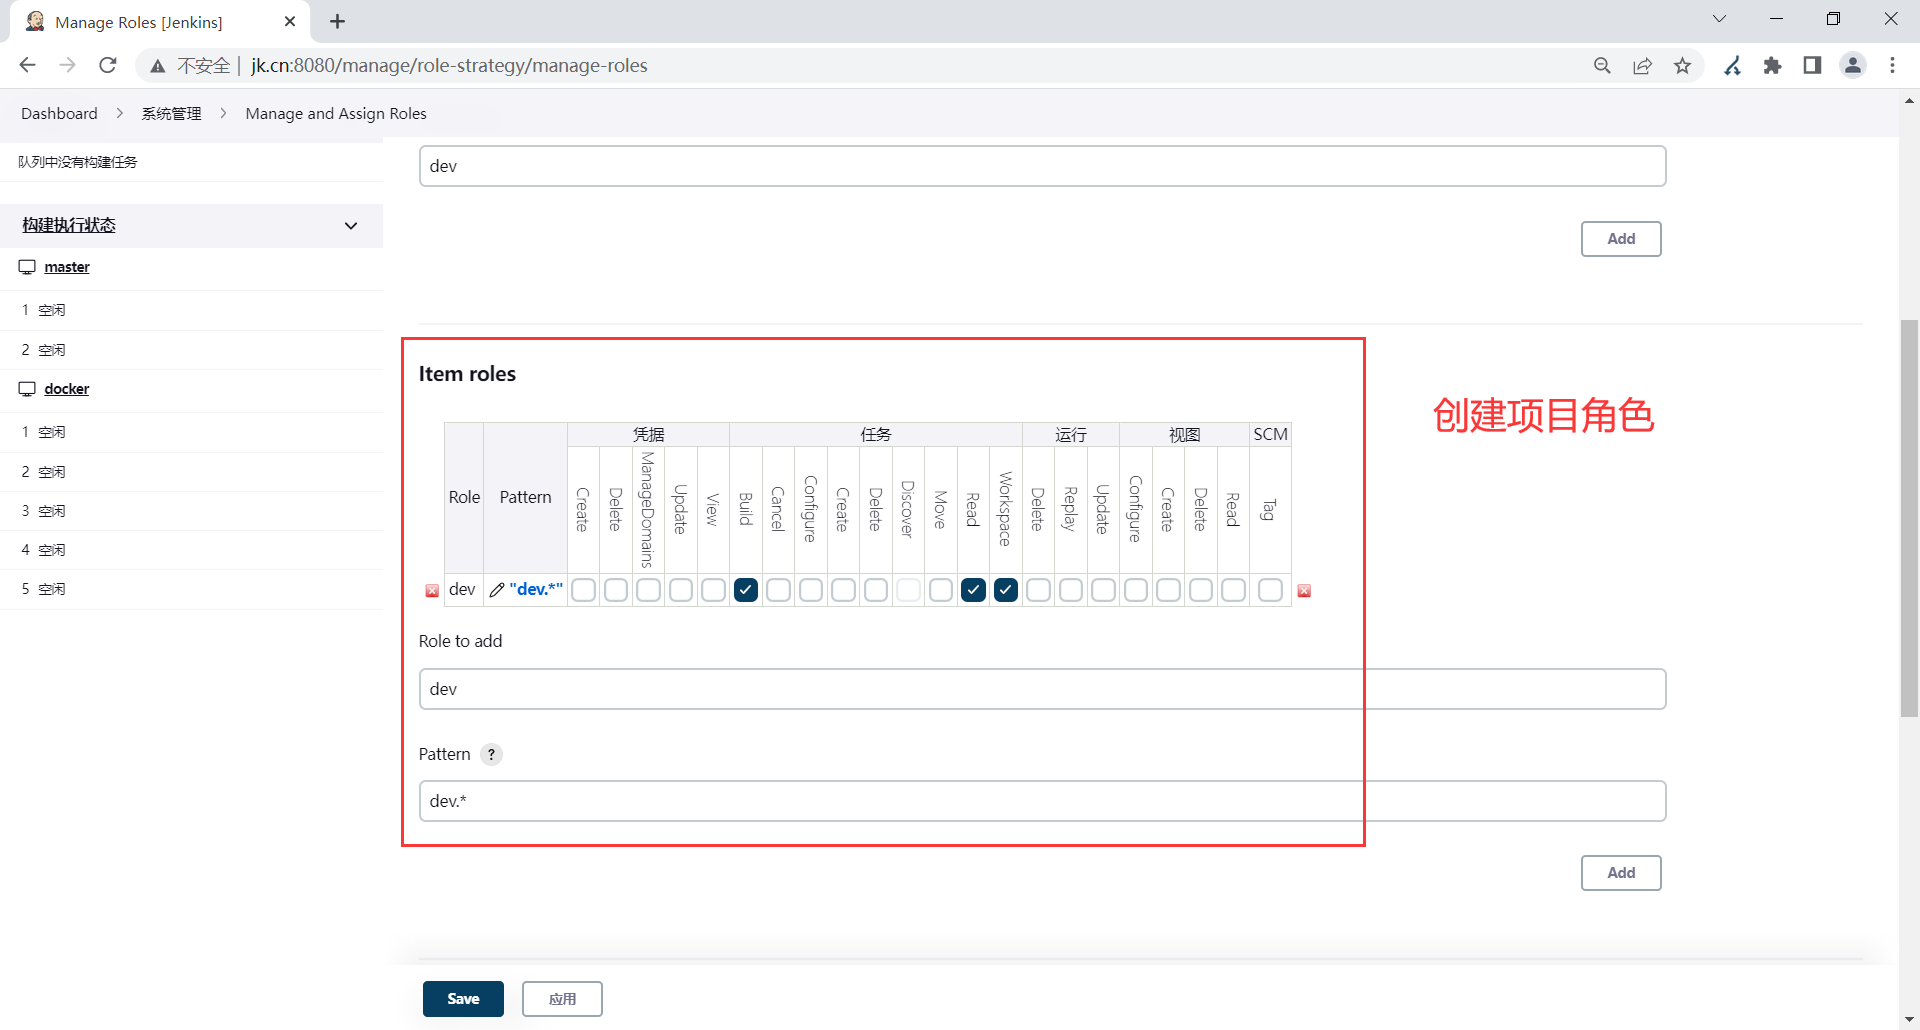This screenshot has width=1920, height=1030.
Task: Toggle SCM Tag permission for dev
Action: coord(1270,590)
